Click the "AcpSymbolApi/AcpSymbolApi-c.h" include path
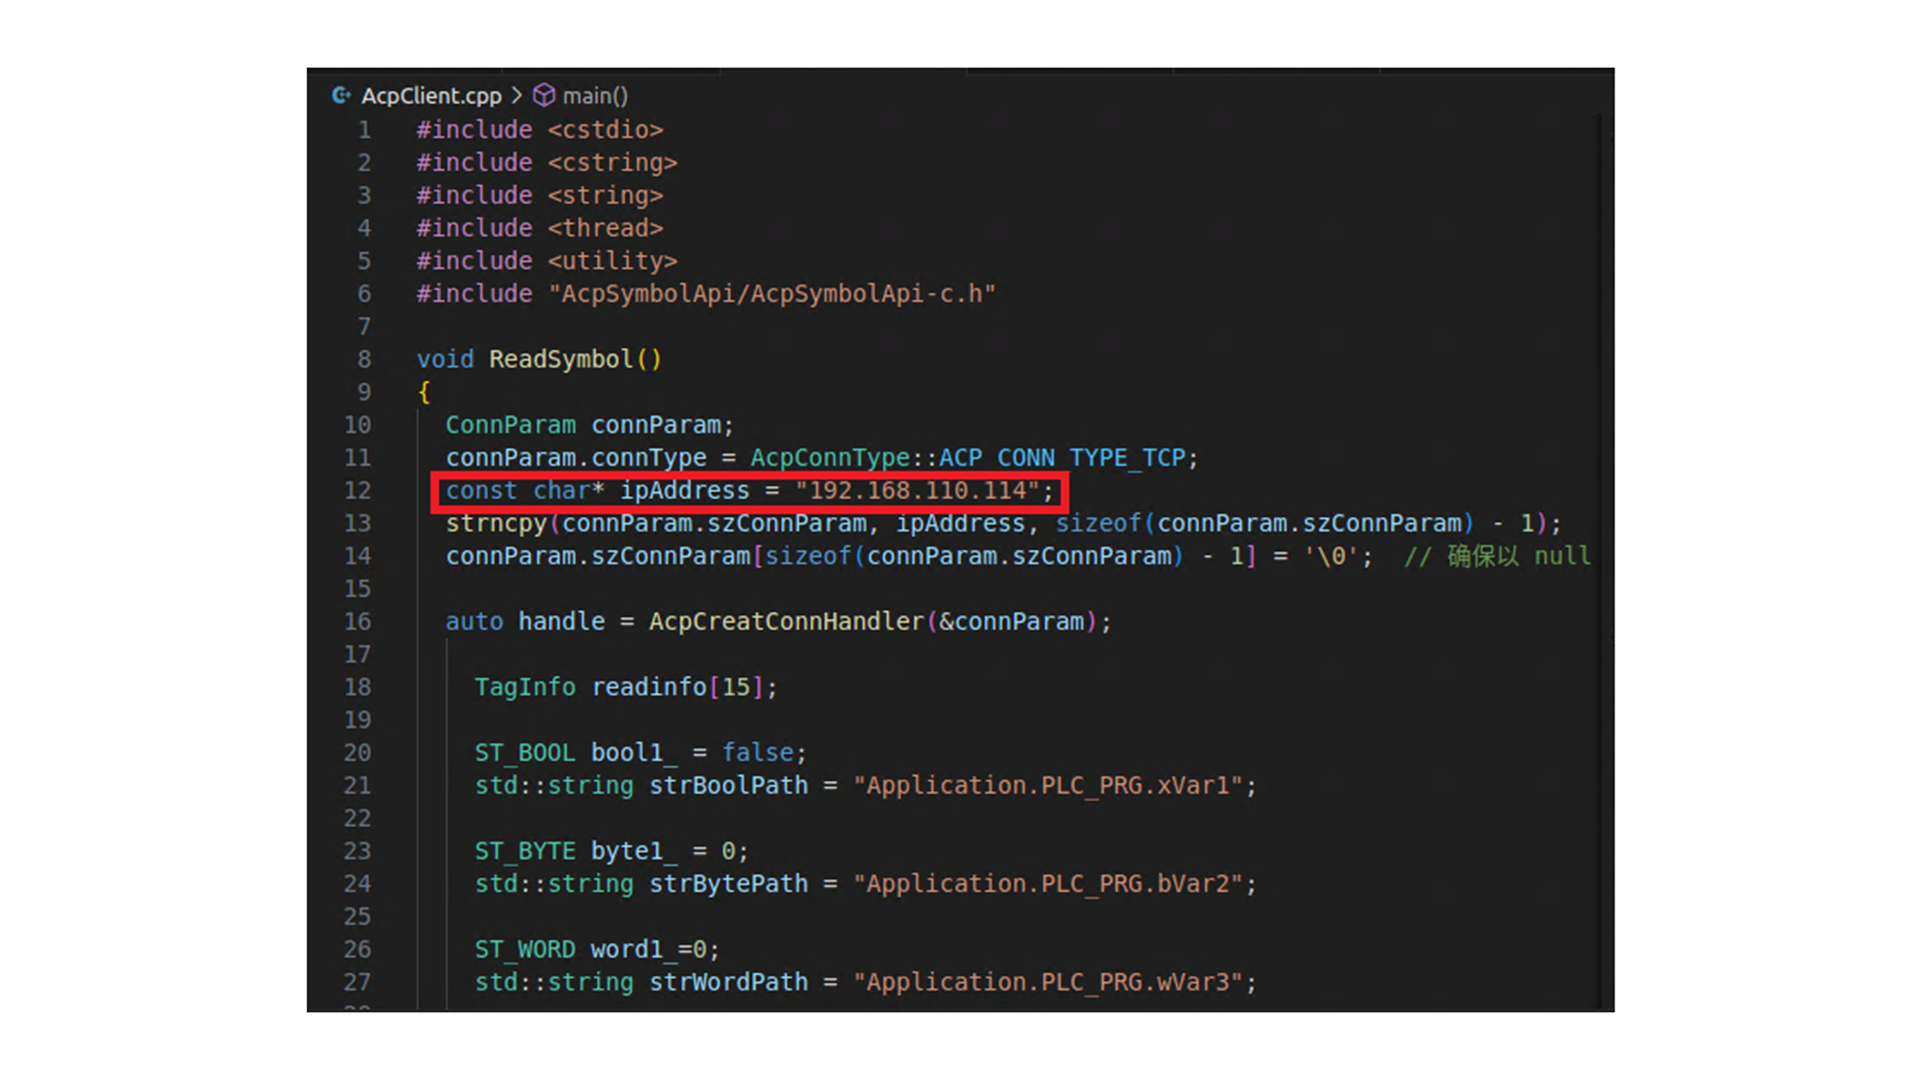This screenshot has height=1080, width=1920. [771, 294]
